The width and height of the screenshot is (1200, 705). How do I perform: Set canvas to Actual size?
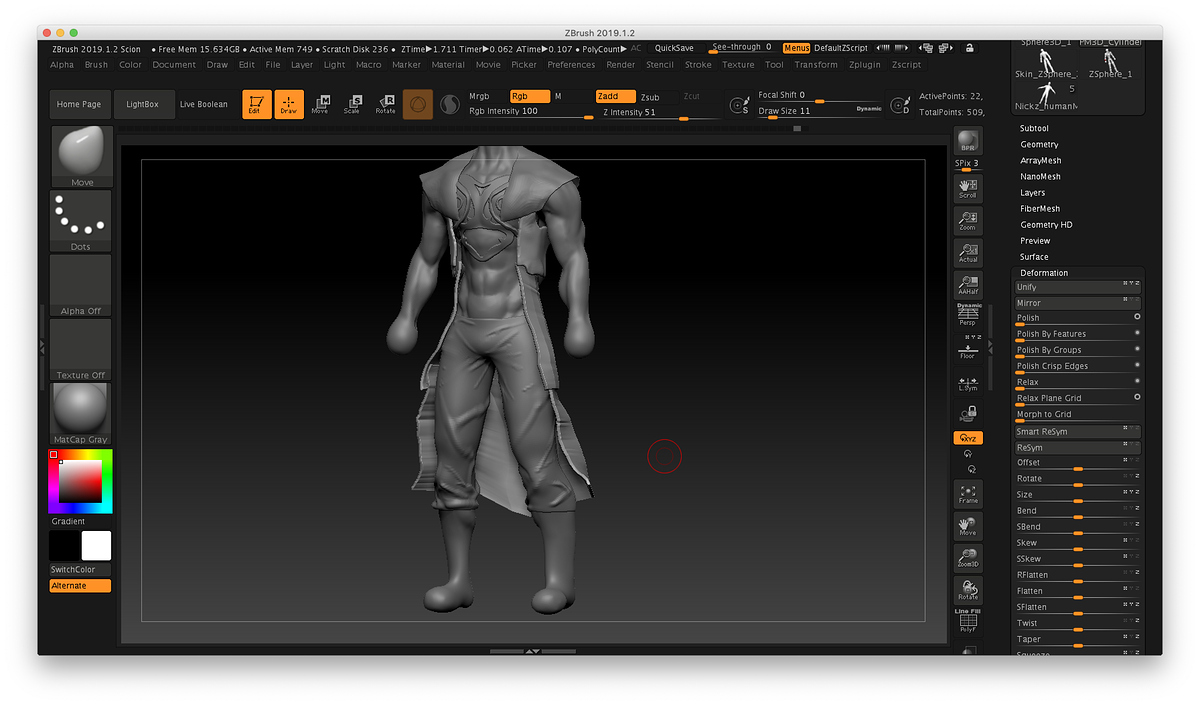tap(968, 252)
